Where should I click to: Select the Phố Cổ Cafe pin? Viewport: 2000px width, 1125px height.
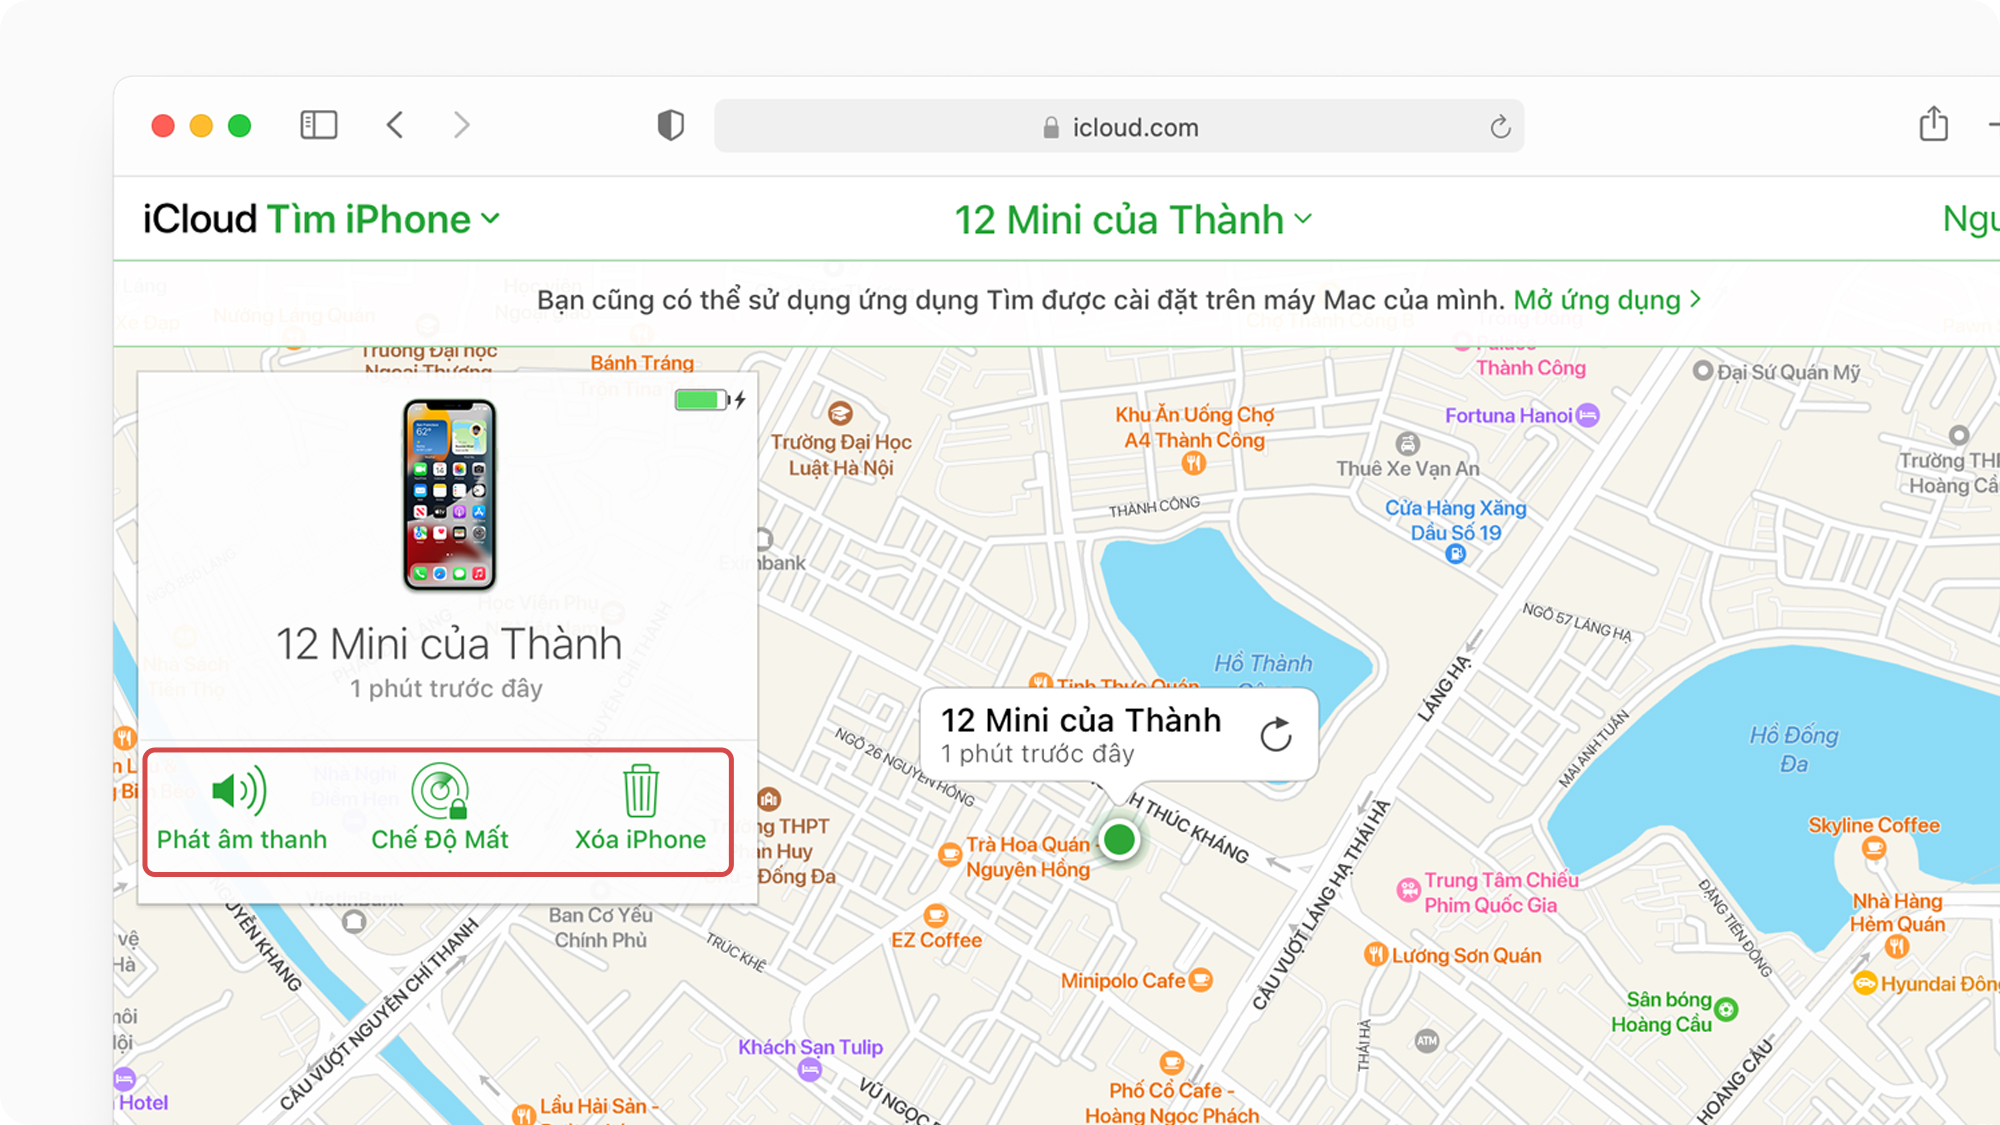tap(1172, 1062)
